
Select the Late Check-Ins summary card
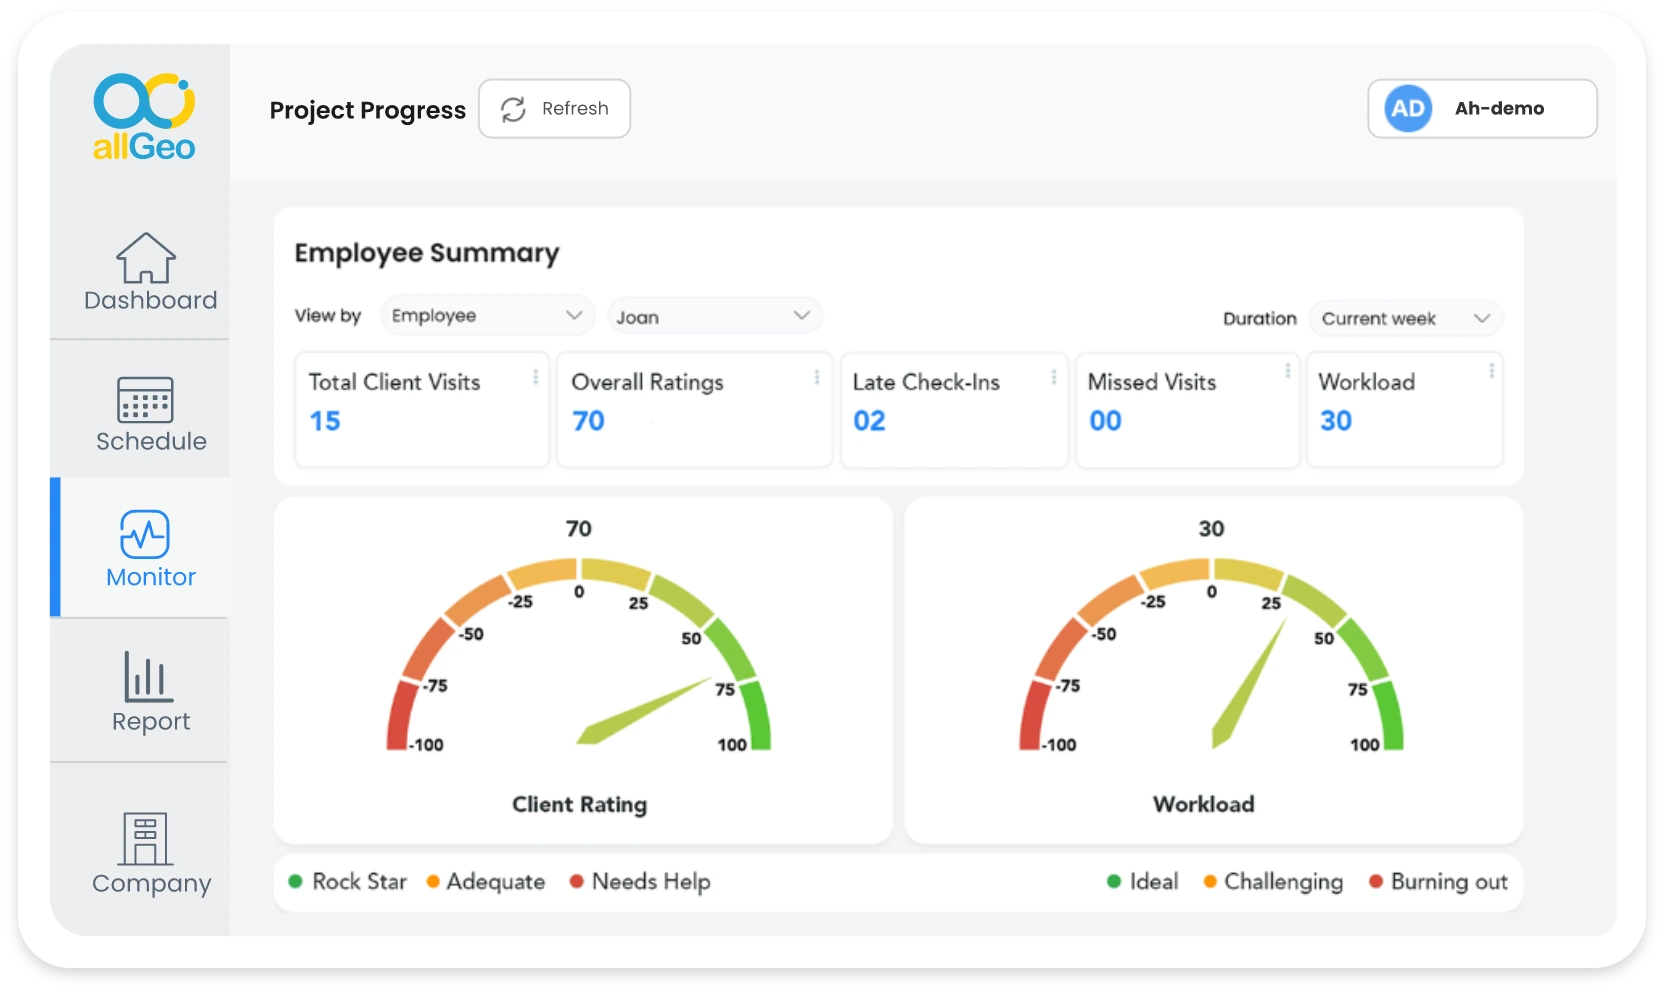954,410
